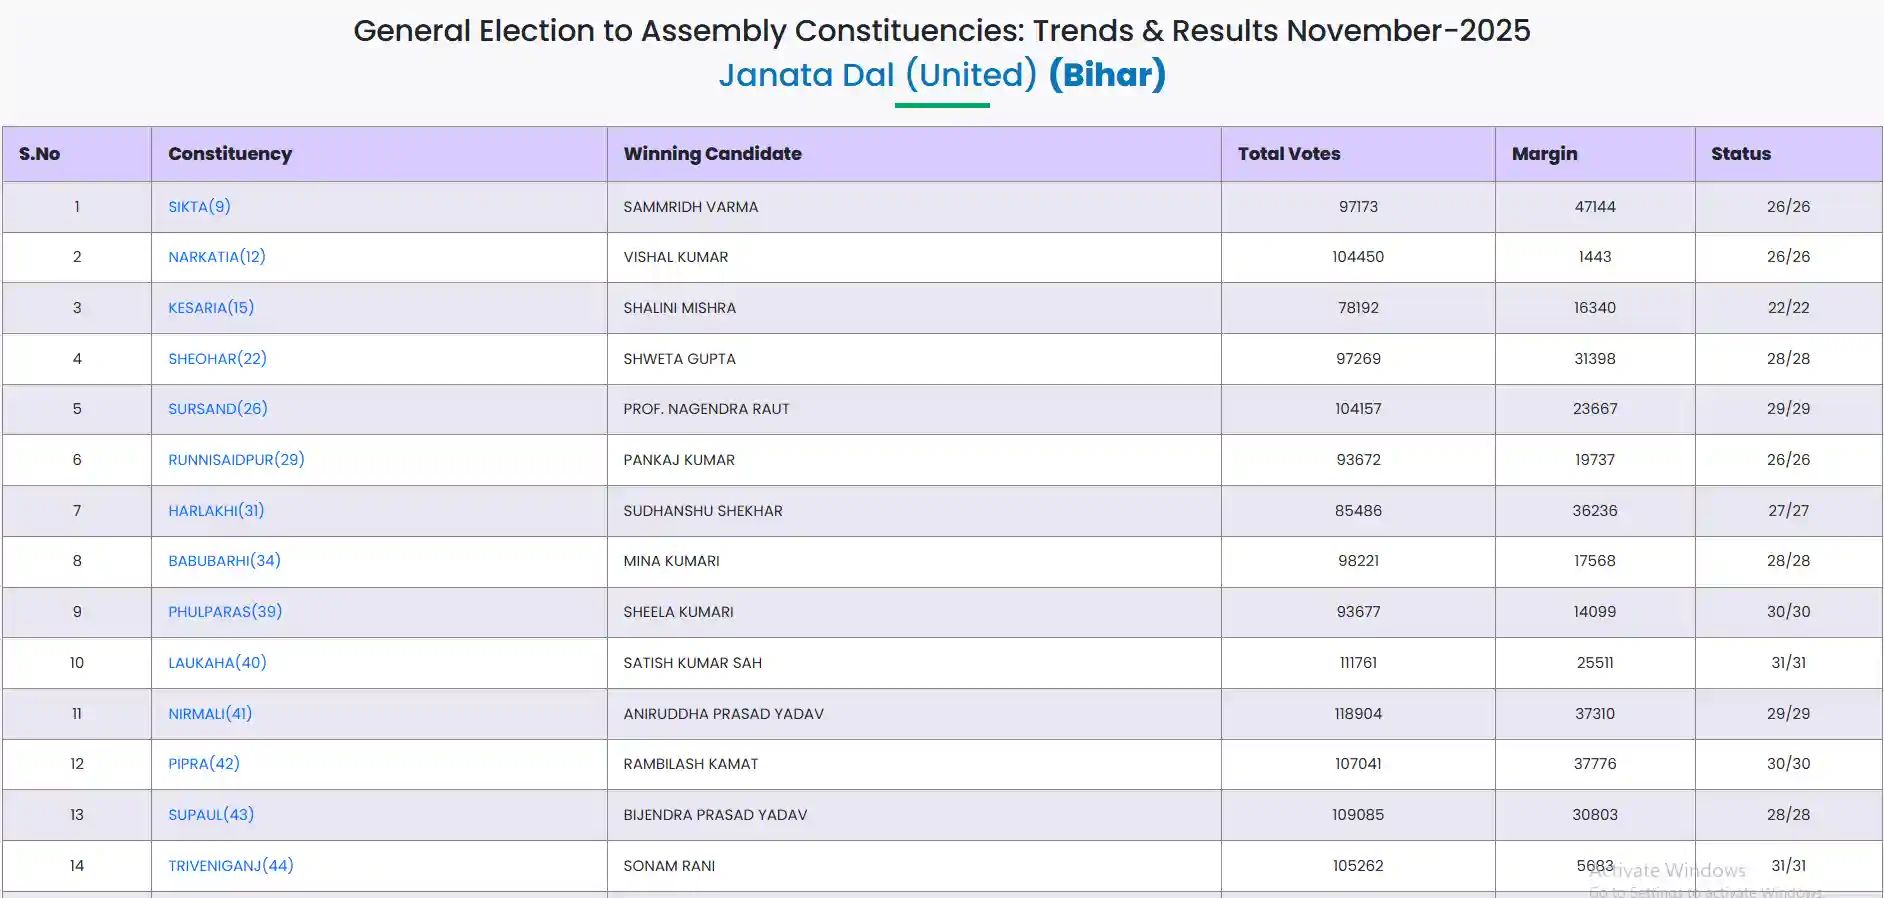The width and height of the screenshot is (1884, 898).
Task: Click the Status column header
Action: click(1740, 154)
